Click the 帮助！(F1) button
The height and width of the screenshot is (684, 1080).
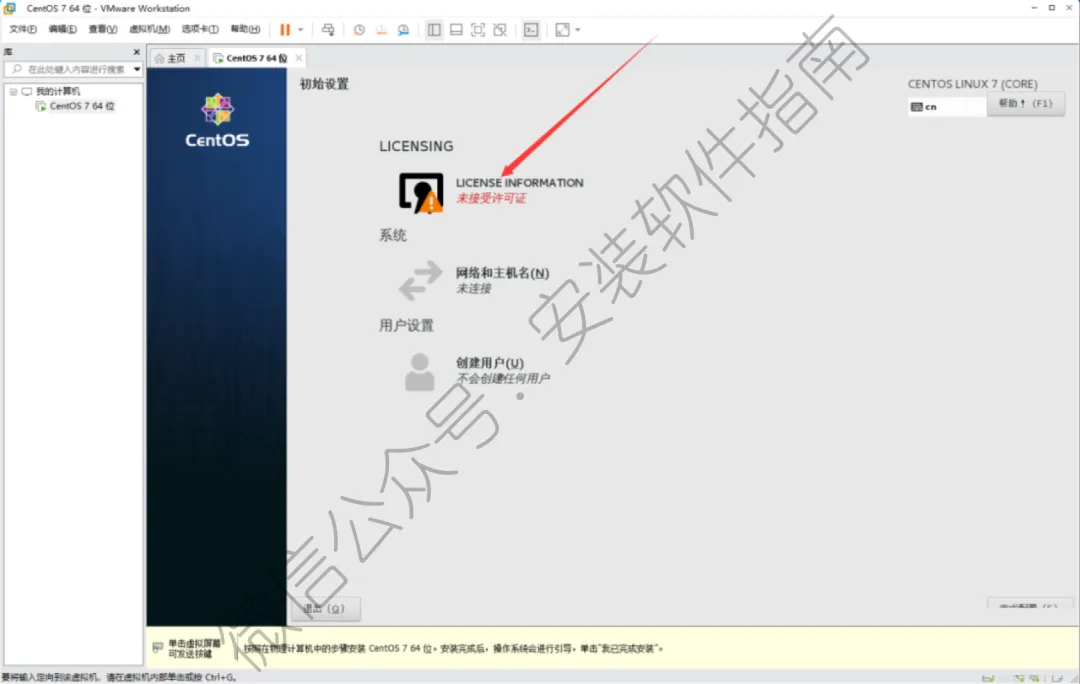(x=1026, y=103)
